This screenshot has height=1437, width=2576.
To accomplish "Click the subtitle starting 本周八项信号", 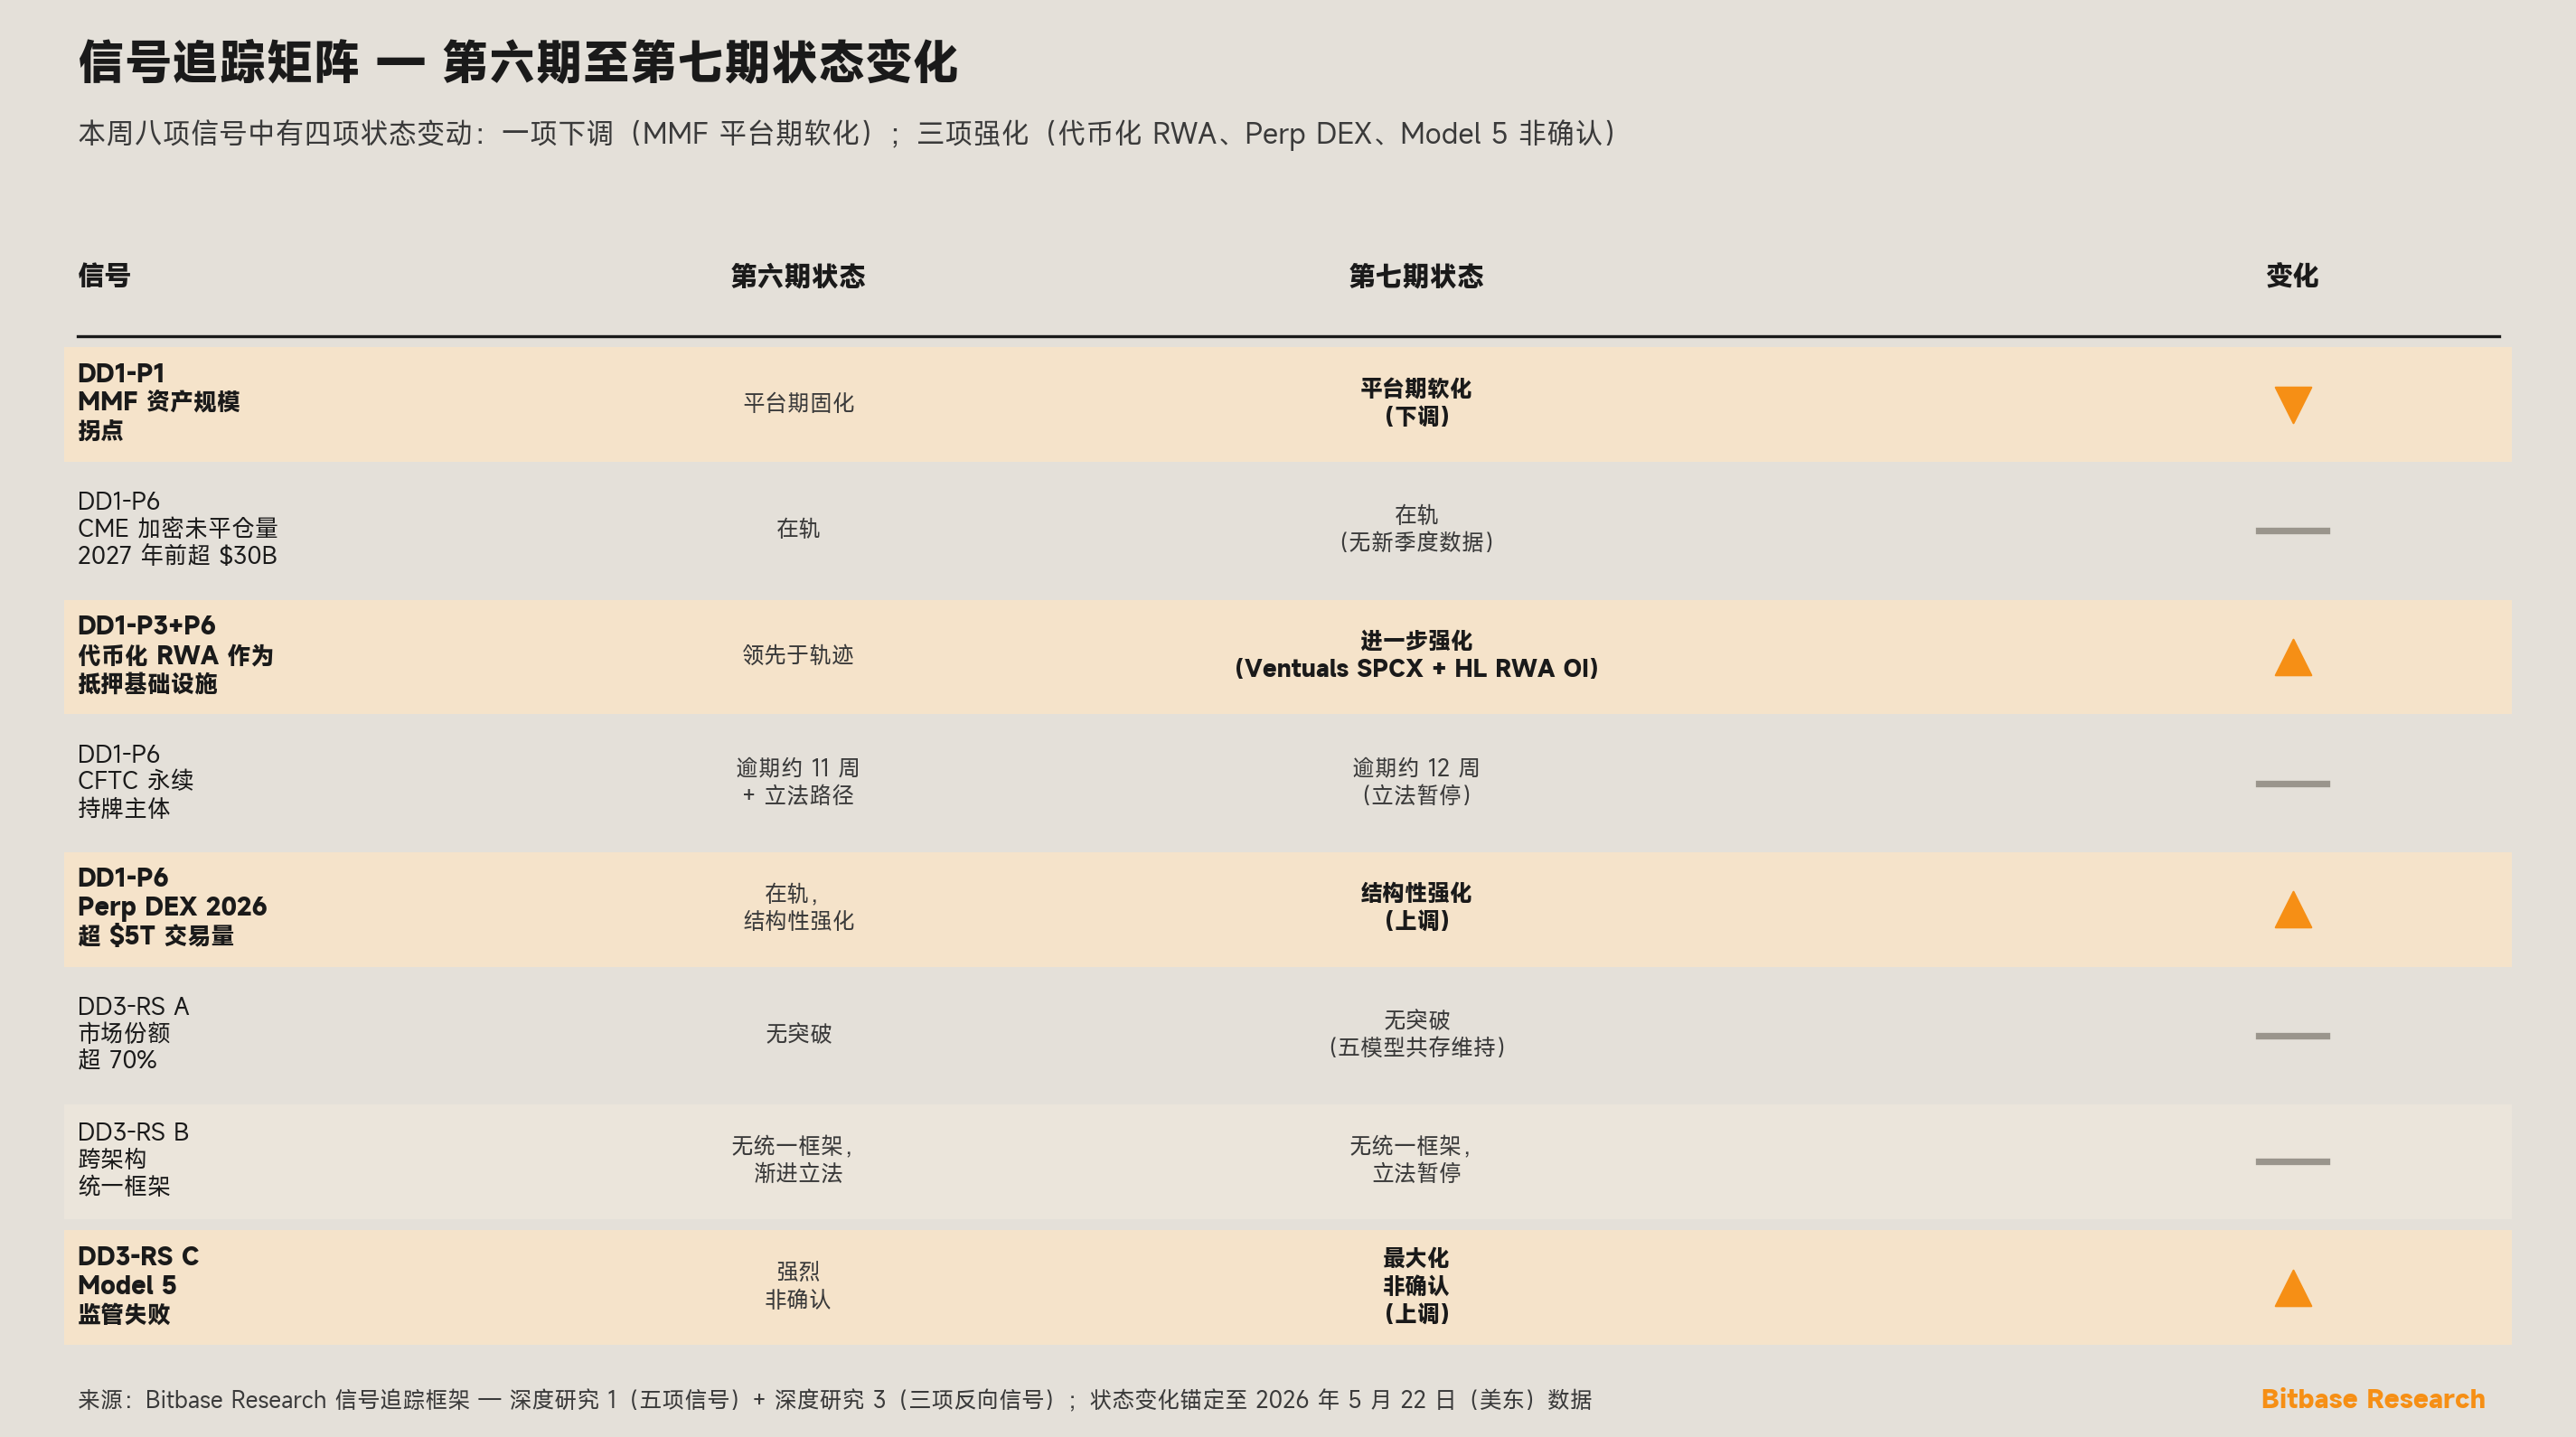I will [x=848, y=133].
